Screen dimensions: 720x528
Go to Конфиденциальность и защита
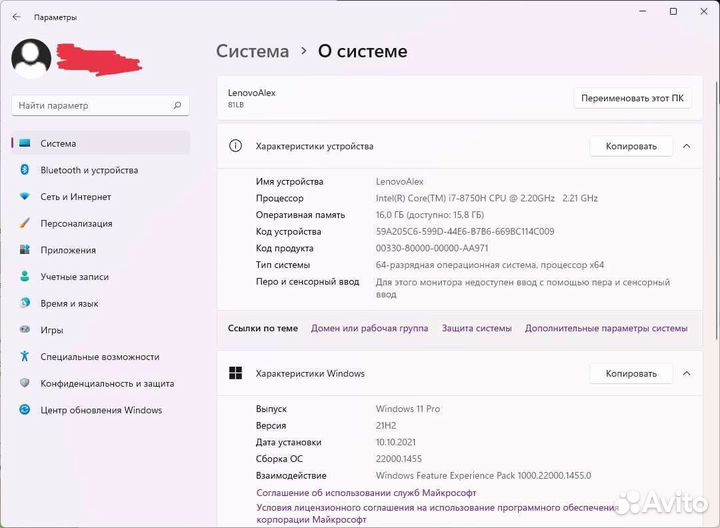(101, 383)
